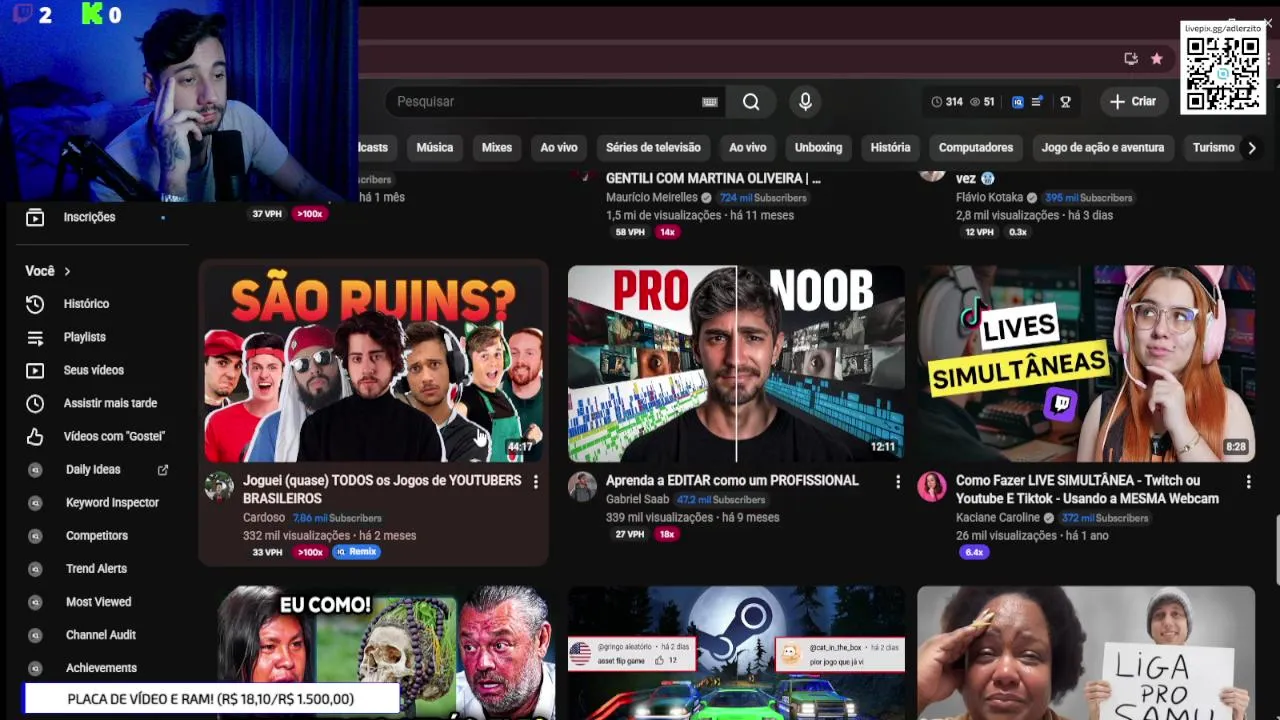This screenshot has width=1280, height=720.
Task: Click the Remix badge on Cardoso video
Action: point(356,552)
